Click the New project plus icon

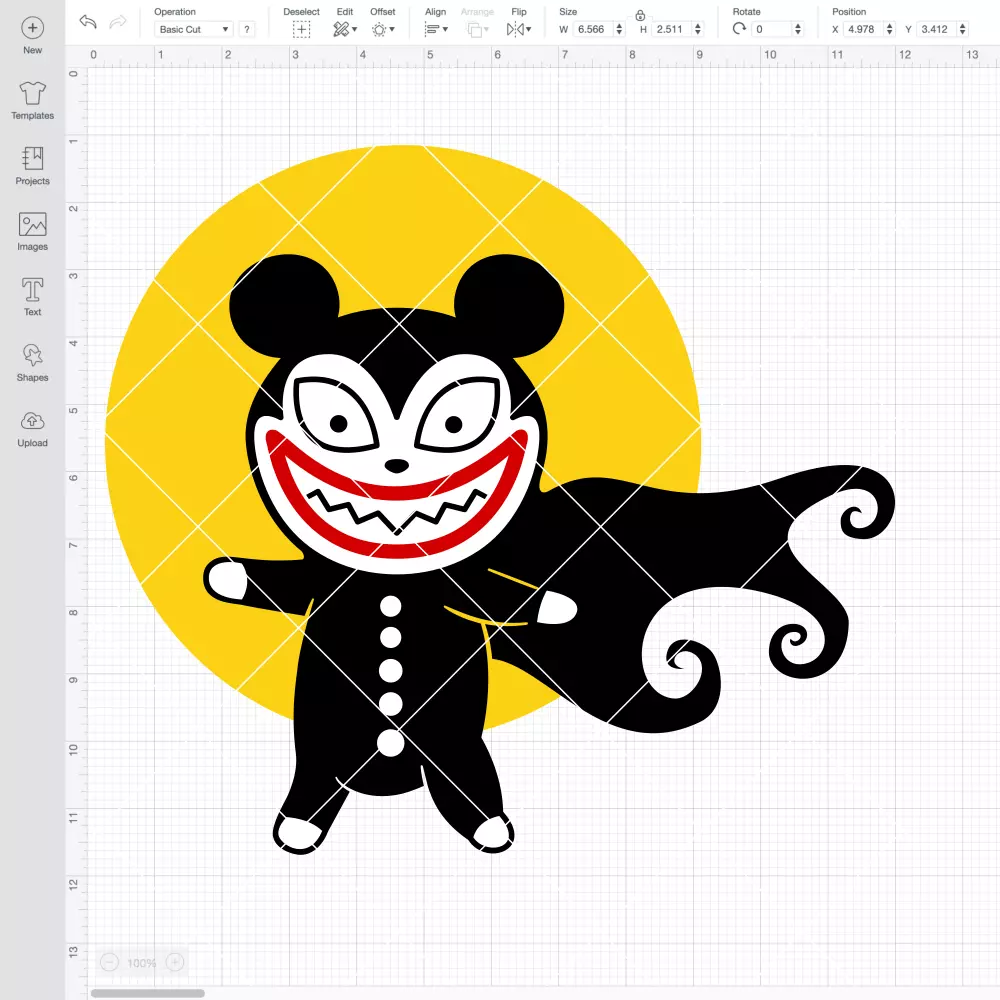pyautogui.click(x=33, y=28)
